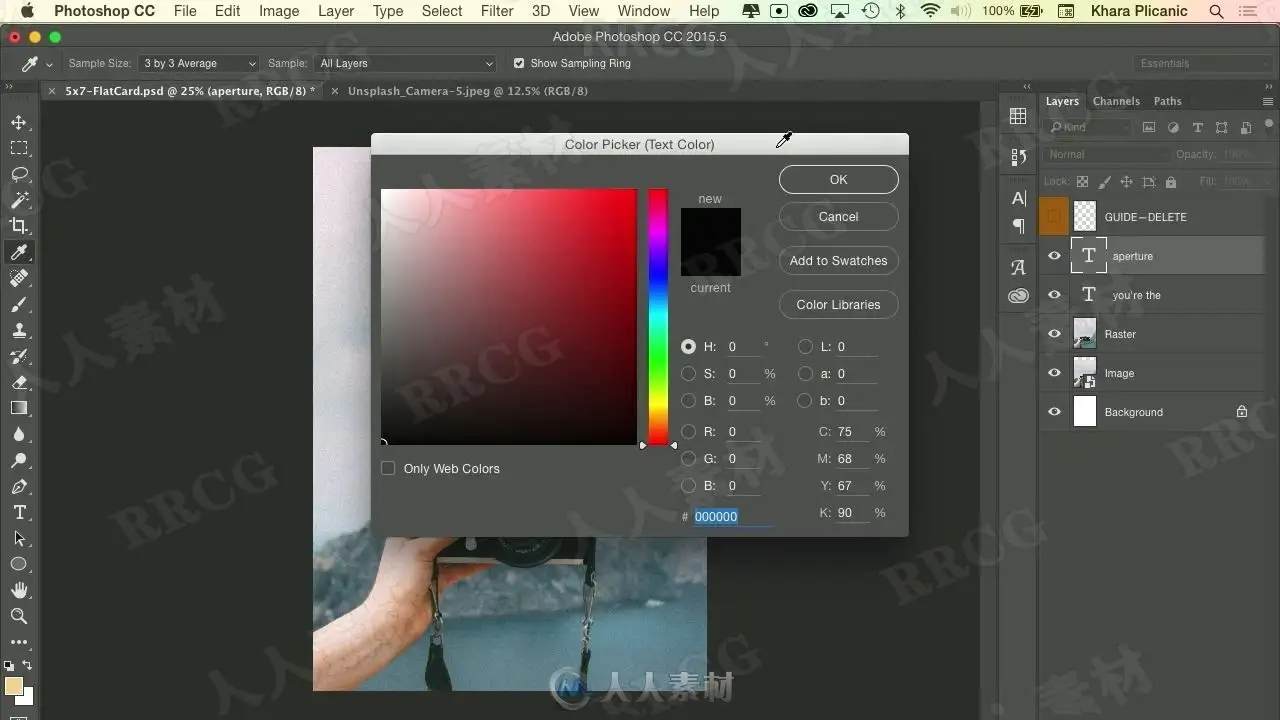The width and height of the screenshot is (1280, 720).
Task: Select the Eraser tool
Action: coord(19,382)
